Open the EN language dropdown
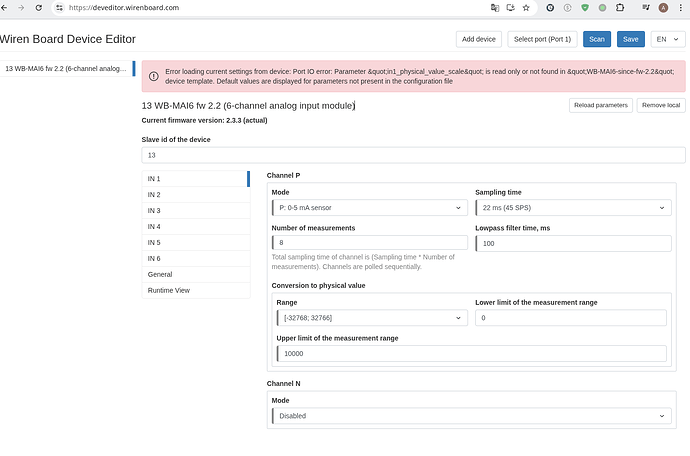The height and width of the screenshot is (456, 690). coord(668,39)
